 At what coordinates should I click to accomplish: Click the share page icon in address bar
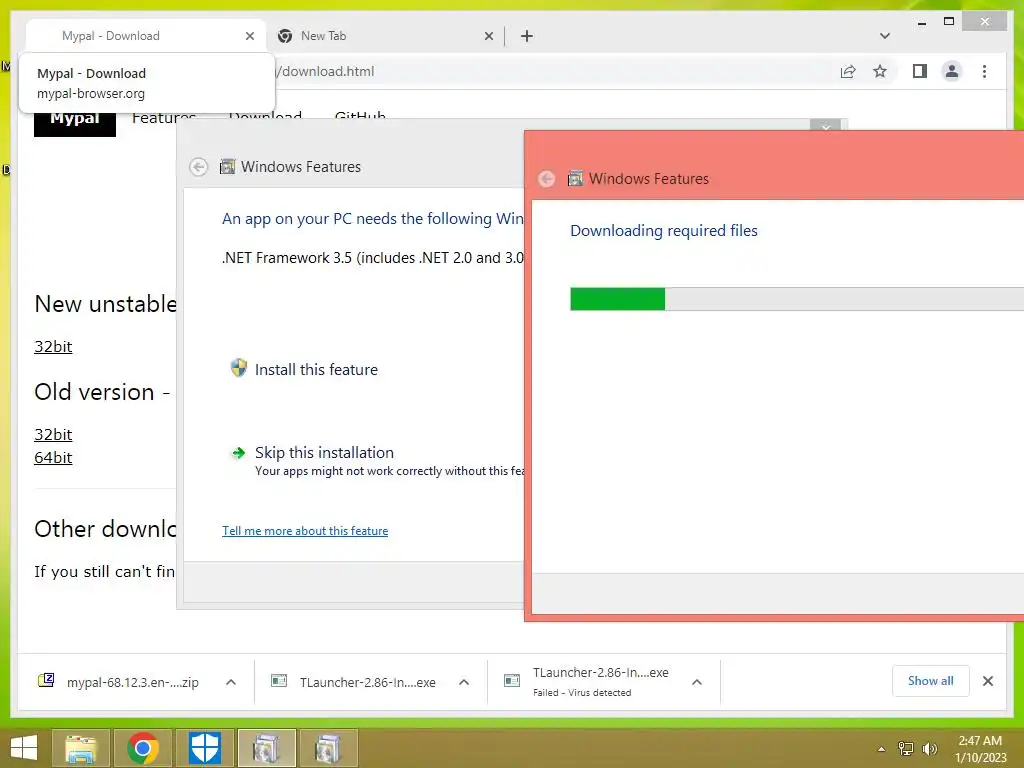(848, 71)
